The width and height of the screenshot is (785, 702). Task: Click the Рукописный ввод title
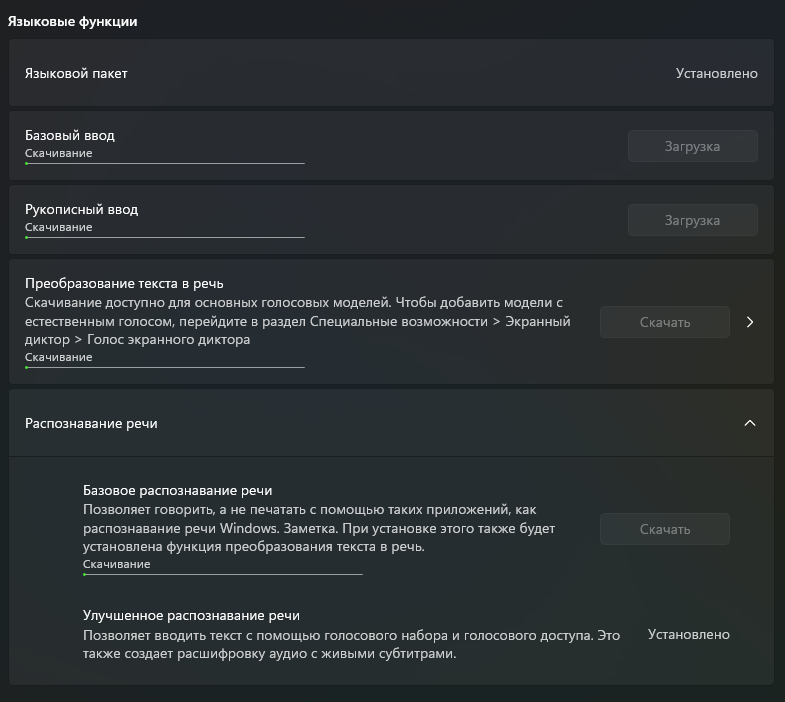pos(82,209)
